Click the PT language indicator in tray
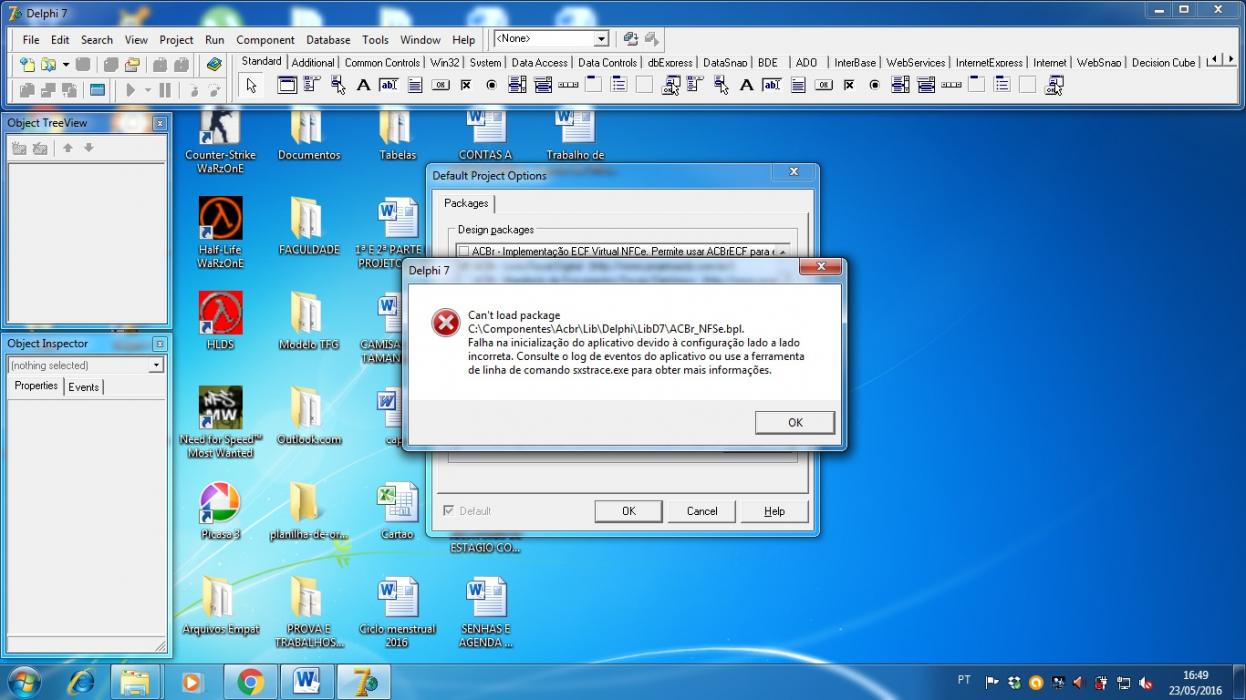The height and width of the screenshot is (700, 1246). (x=964, y=680)
